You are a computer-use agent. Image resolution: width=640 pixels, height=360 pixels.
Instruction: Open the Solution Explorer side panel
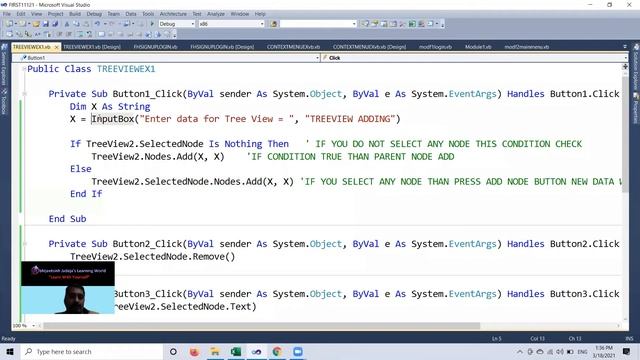pyautogui.click(x=636, y=67)
